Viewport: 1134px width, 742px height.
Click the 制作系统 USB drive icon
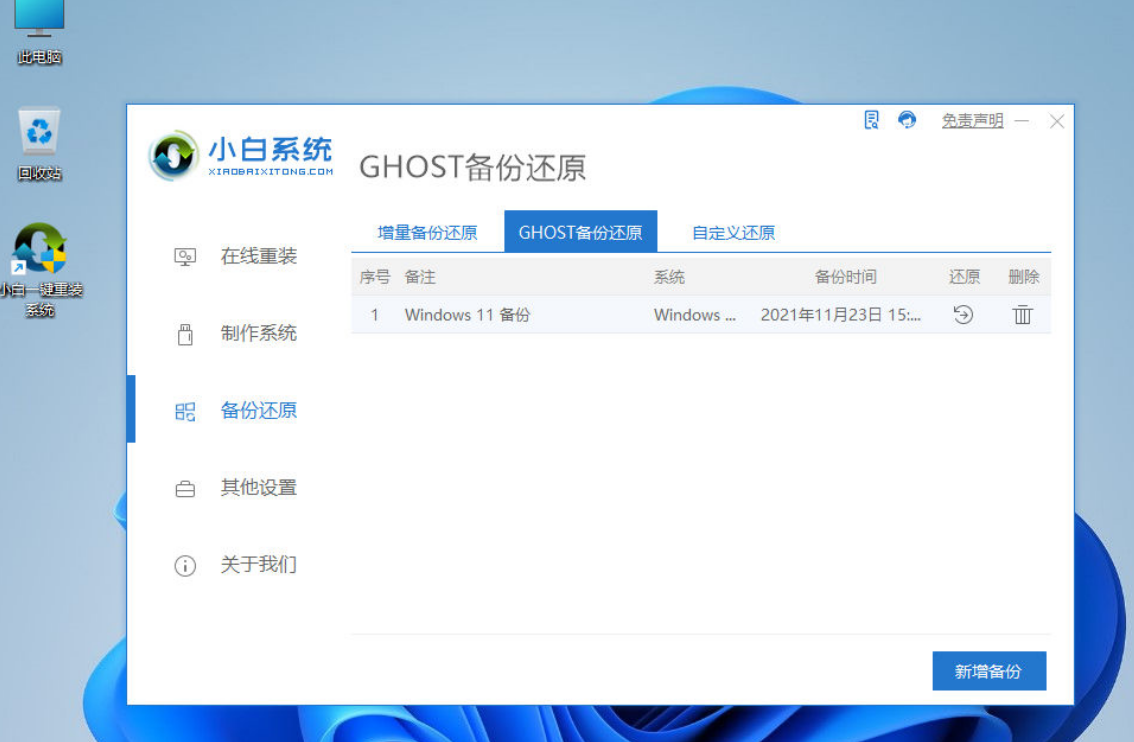point(185,334)
